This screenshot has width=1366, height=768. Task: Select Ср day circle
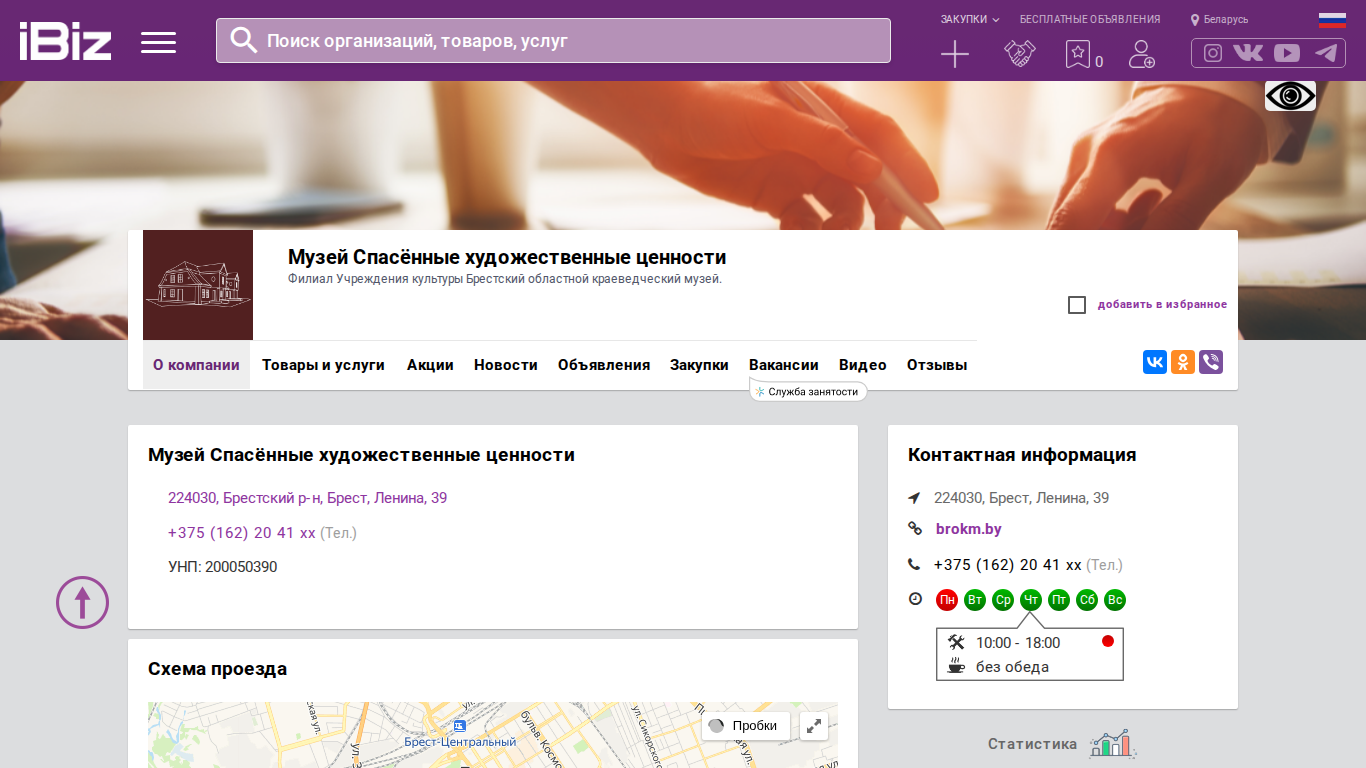click(x=1003, y=600)
